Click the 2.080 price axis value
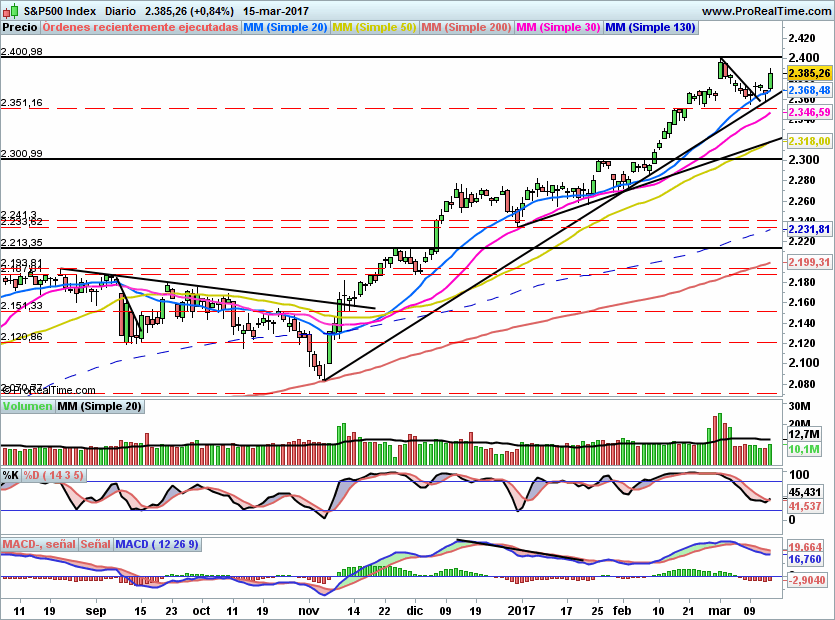This screenshot has height=620, width=835. click(x=802, y=384)
